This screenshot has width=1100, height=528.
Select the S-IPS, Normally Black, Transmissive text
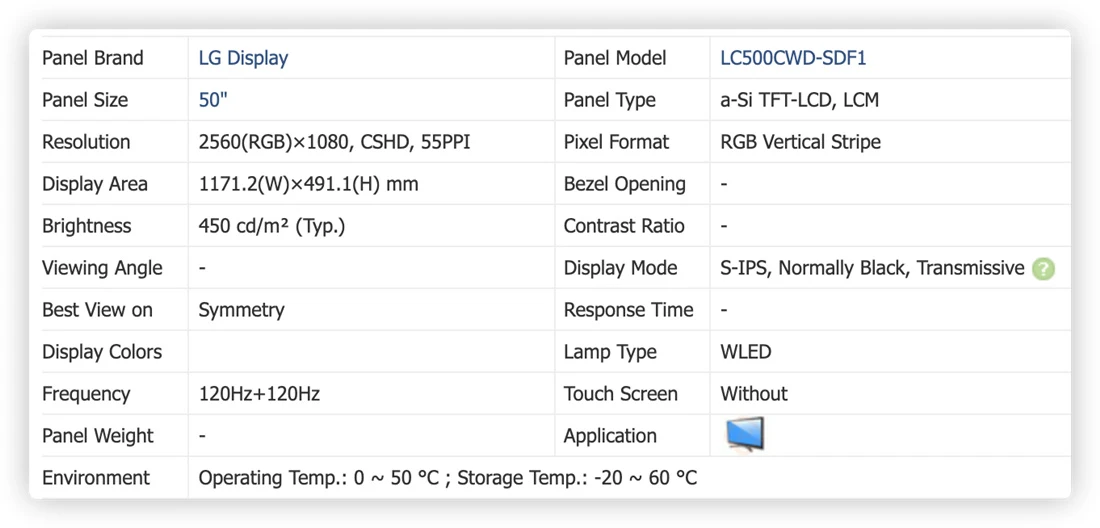(873, 269)
